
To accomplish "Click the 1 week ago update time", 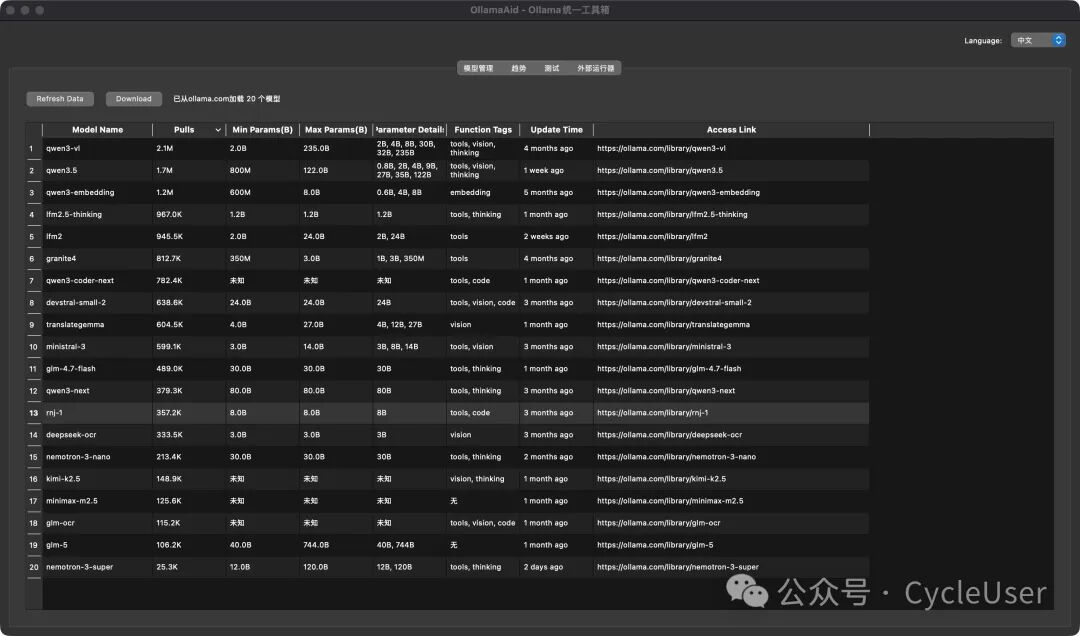I will 543,170.
